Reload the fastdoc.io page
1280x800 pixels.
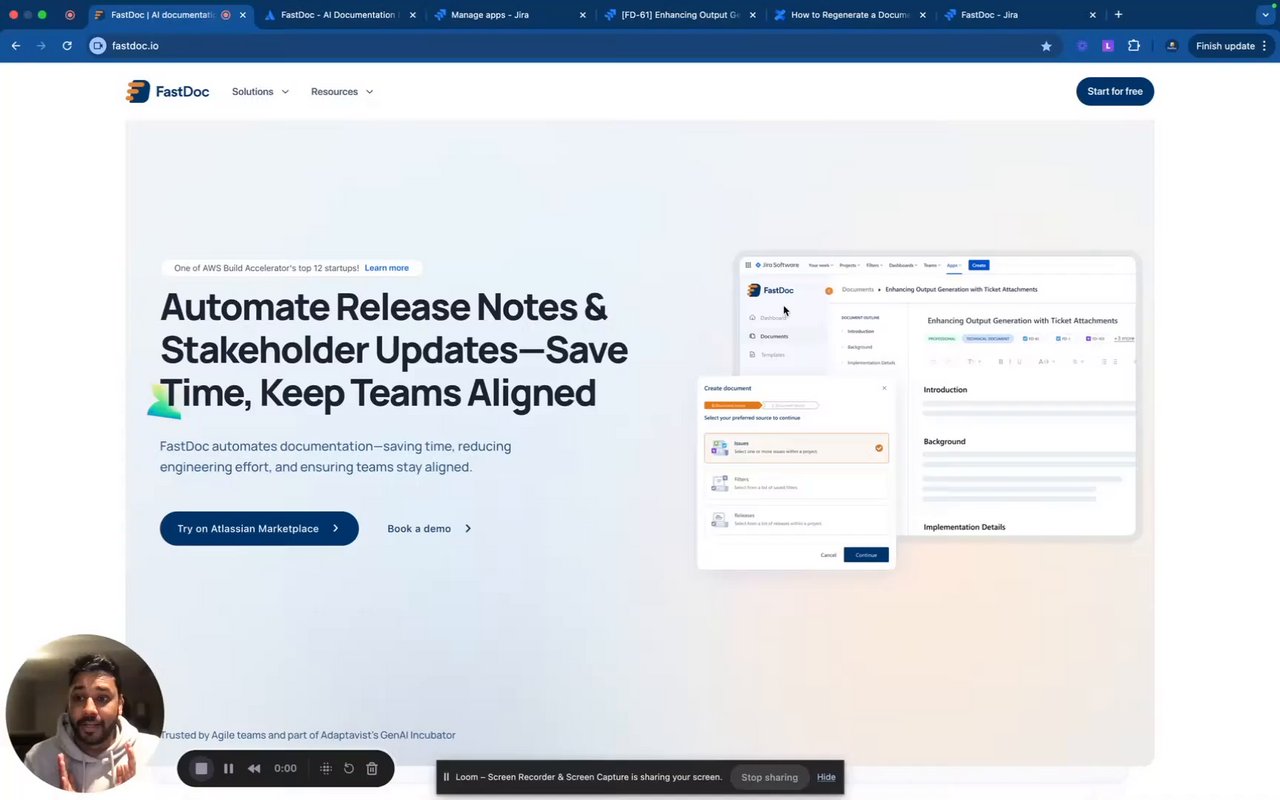(x=67, y=46)
